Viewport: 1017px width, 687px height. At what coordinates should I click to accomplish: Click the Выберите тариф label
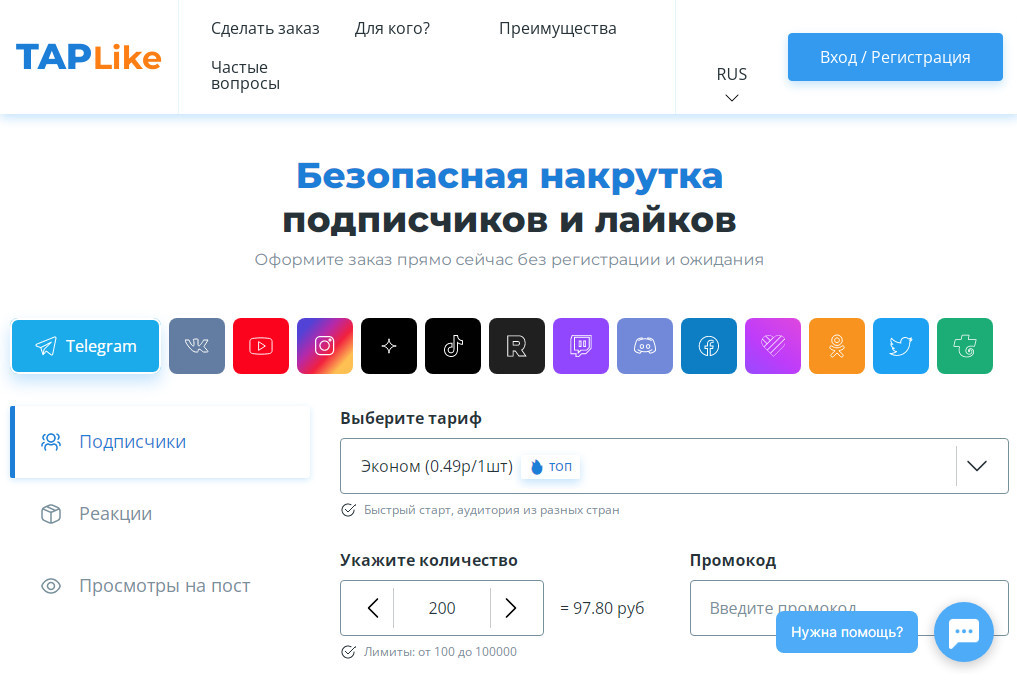411,418
